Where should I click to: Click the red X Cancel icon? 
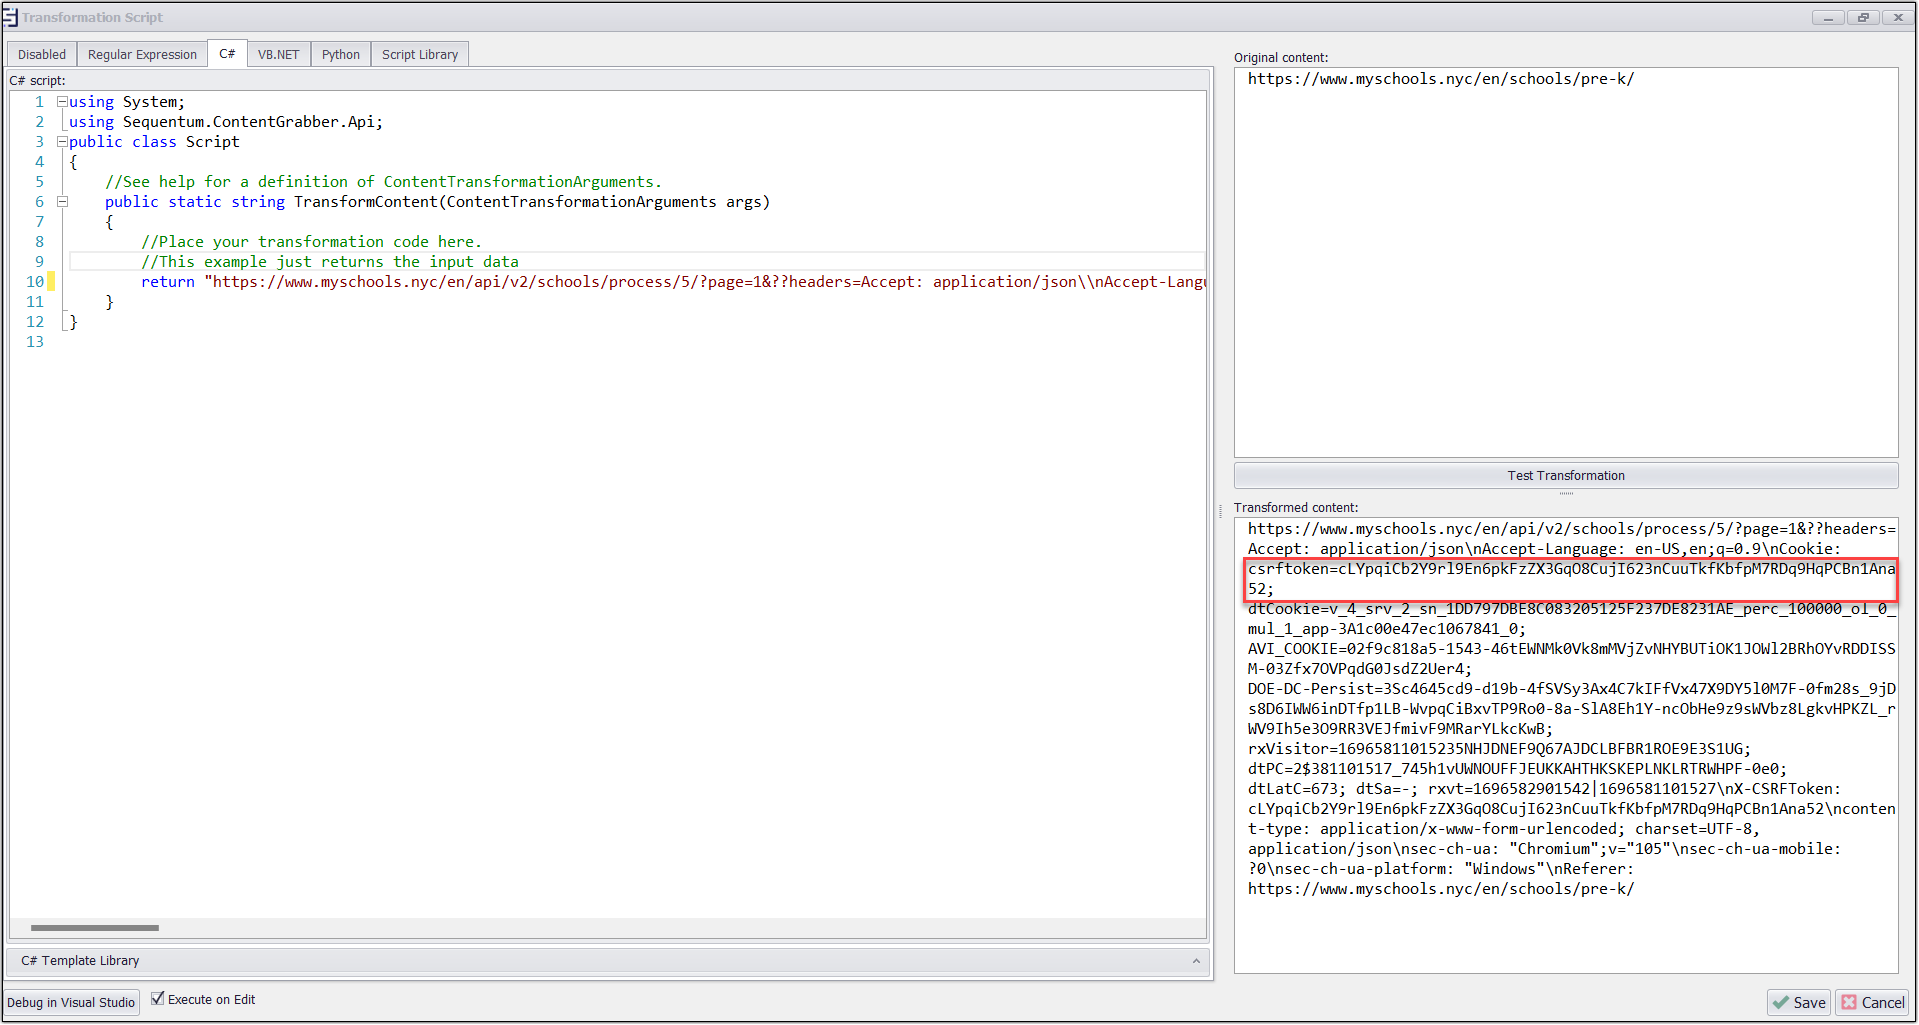[x=1850, y=1002]
